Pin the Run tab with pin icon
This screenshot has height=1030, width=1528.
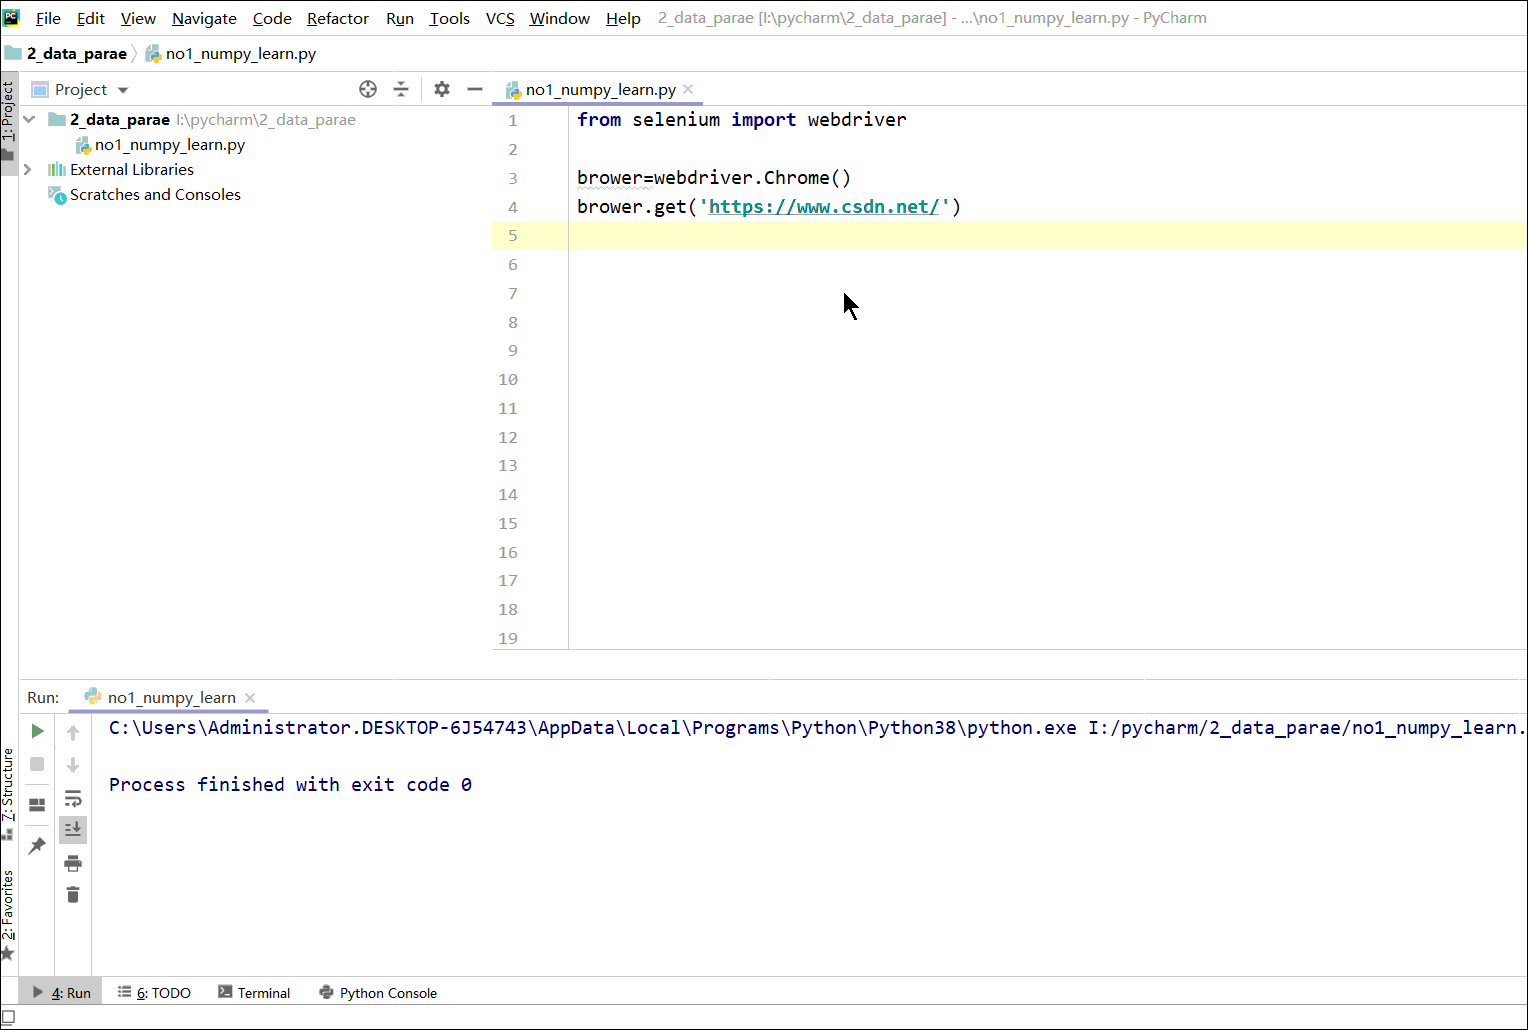click(x=37, y=846)
